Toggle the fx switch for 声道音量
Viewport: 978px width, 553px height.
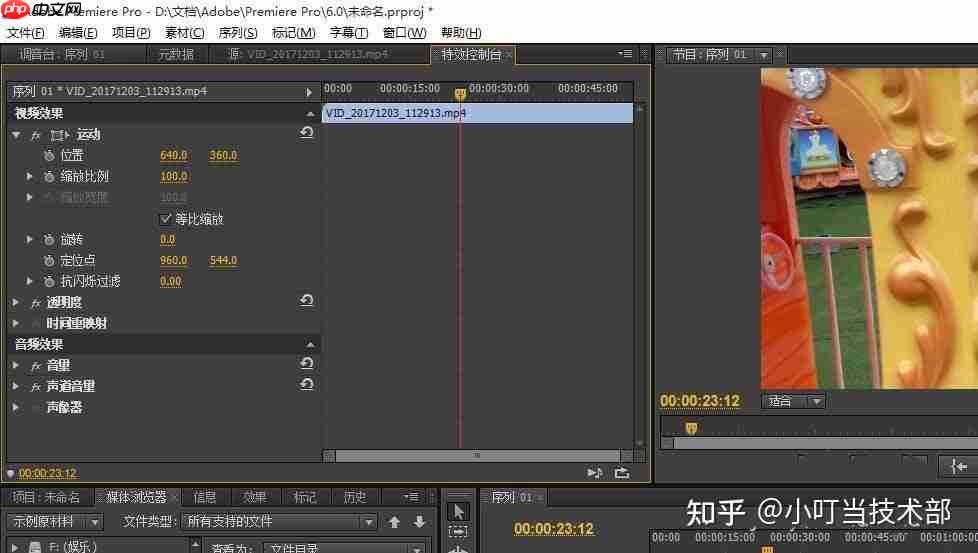pyautogui.click(x=36, y=387)
